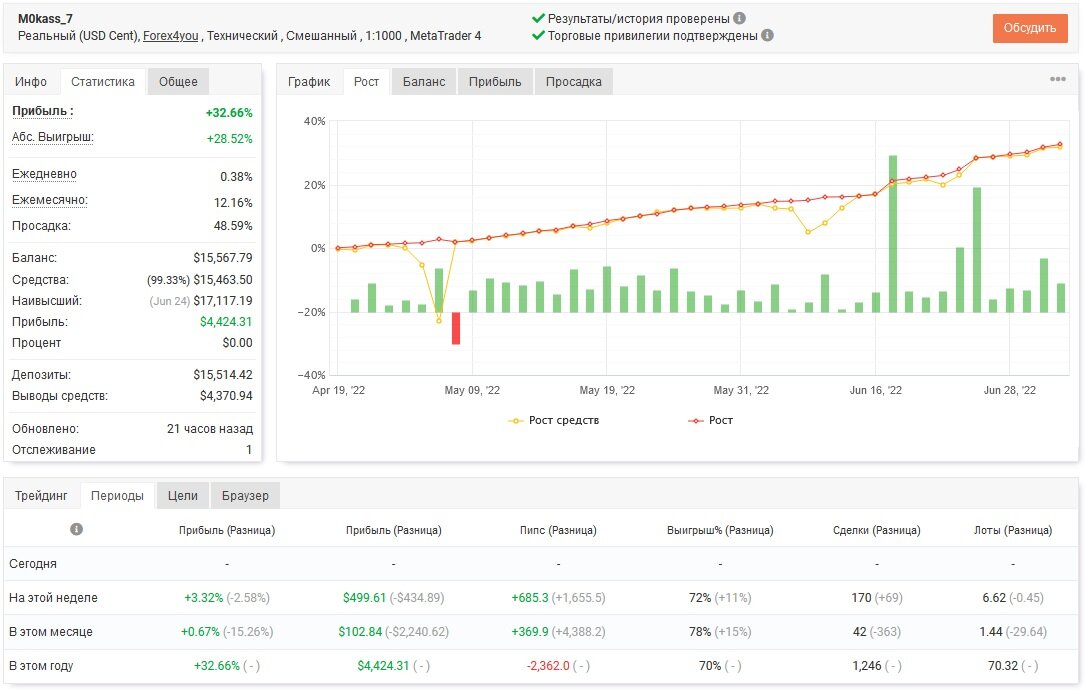Click the 'На этой неделе' row label
The height and width of the screenshot is (690, 1086).
[x=53, y=598]
